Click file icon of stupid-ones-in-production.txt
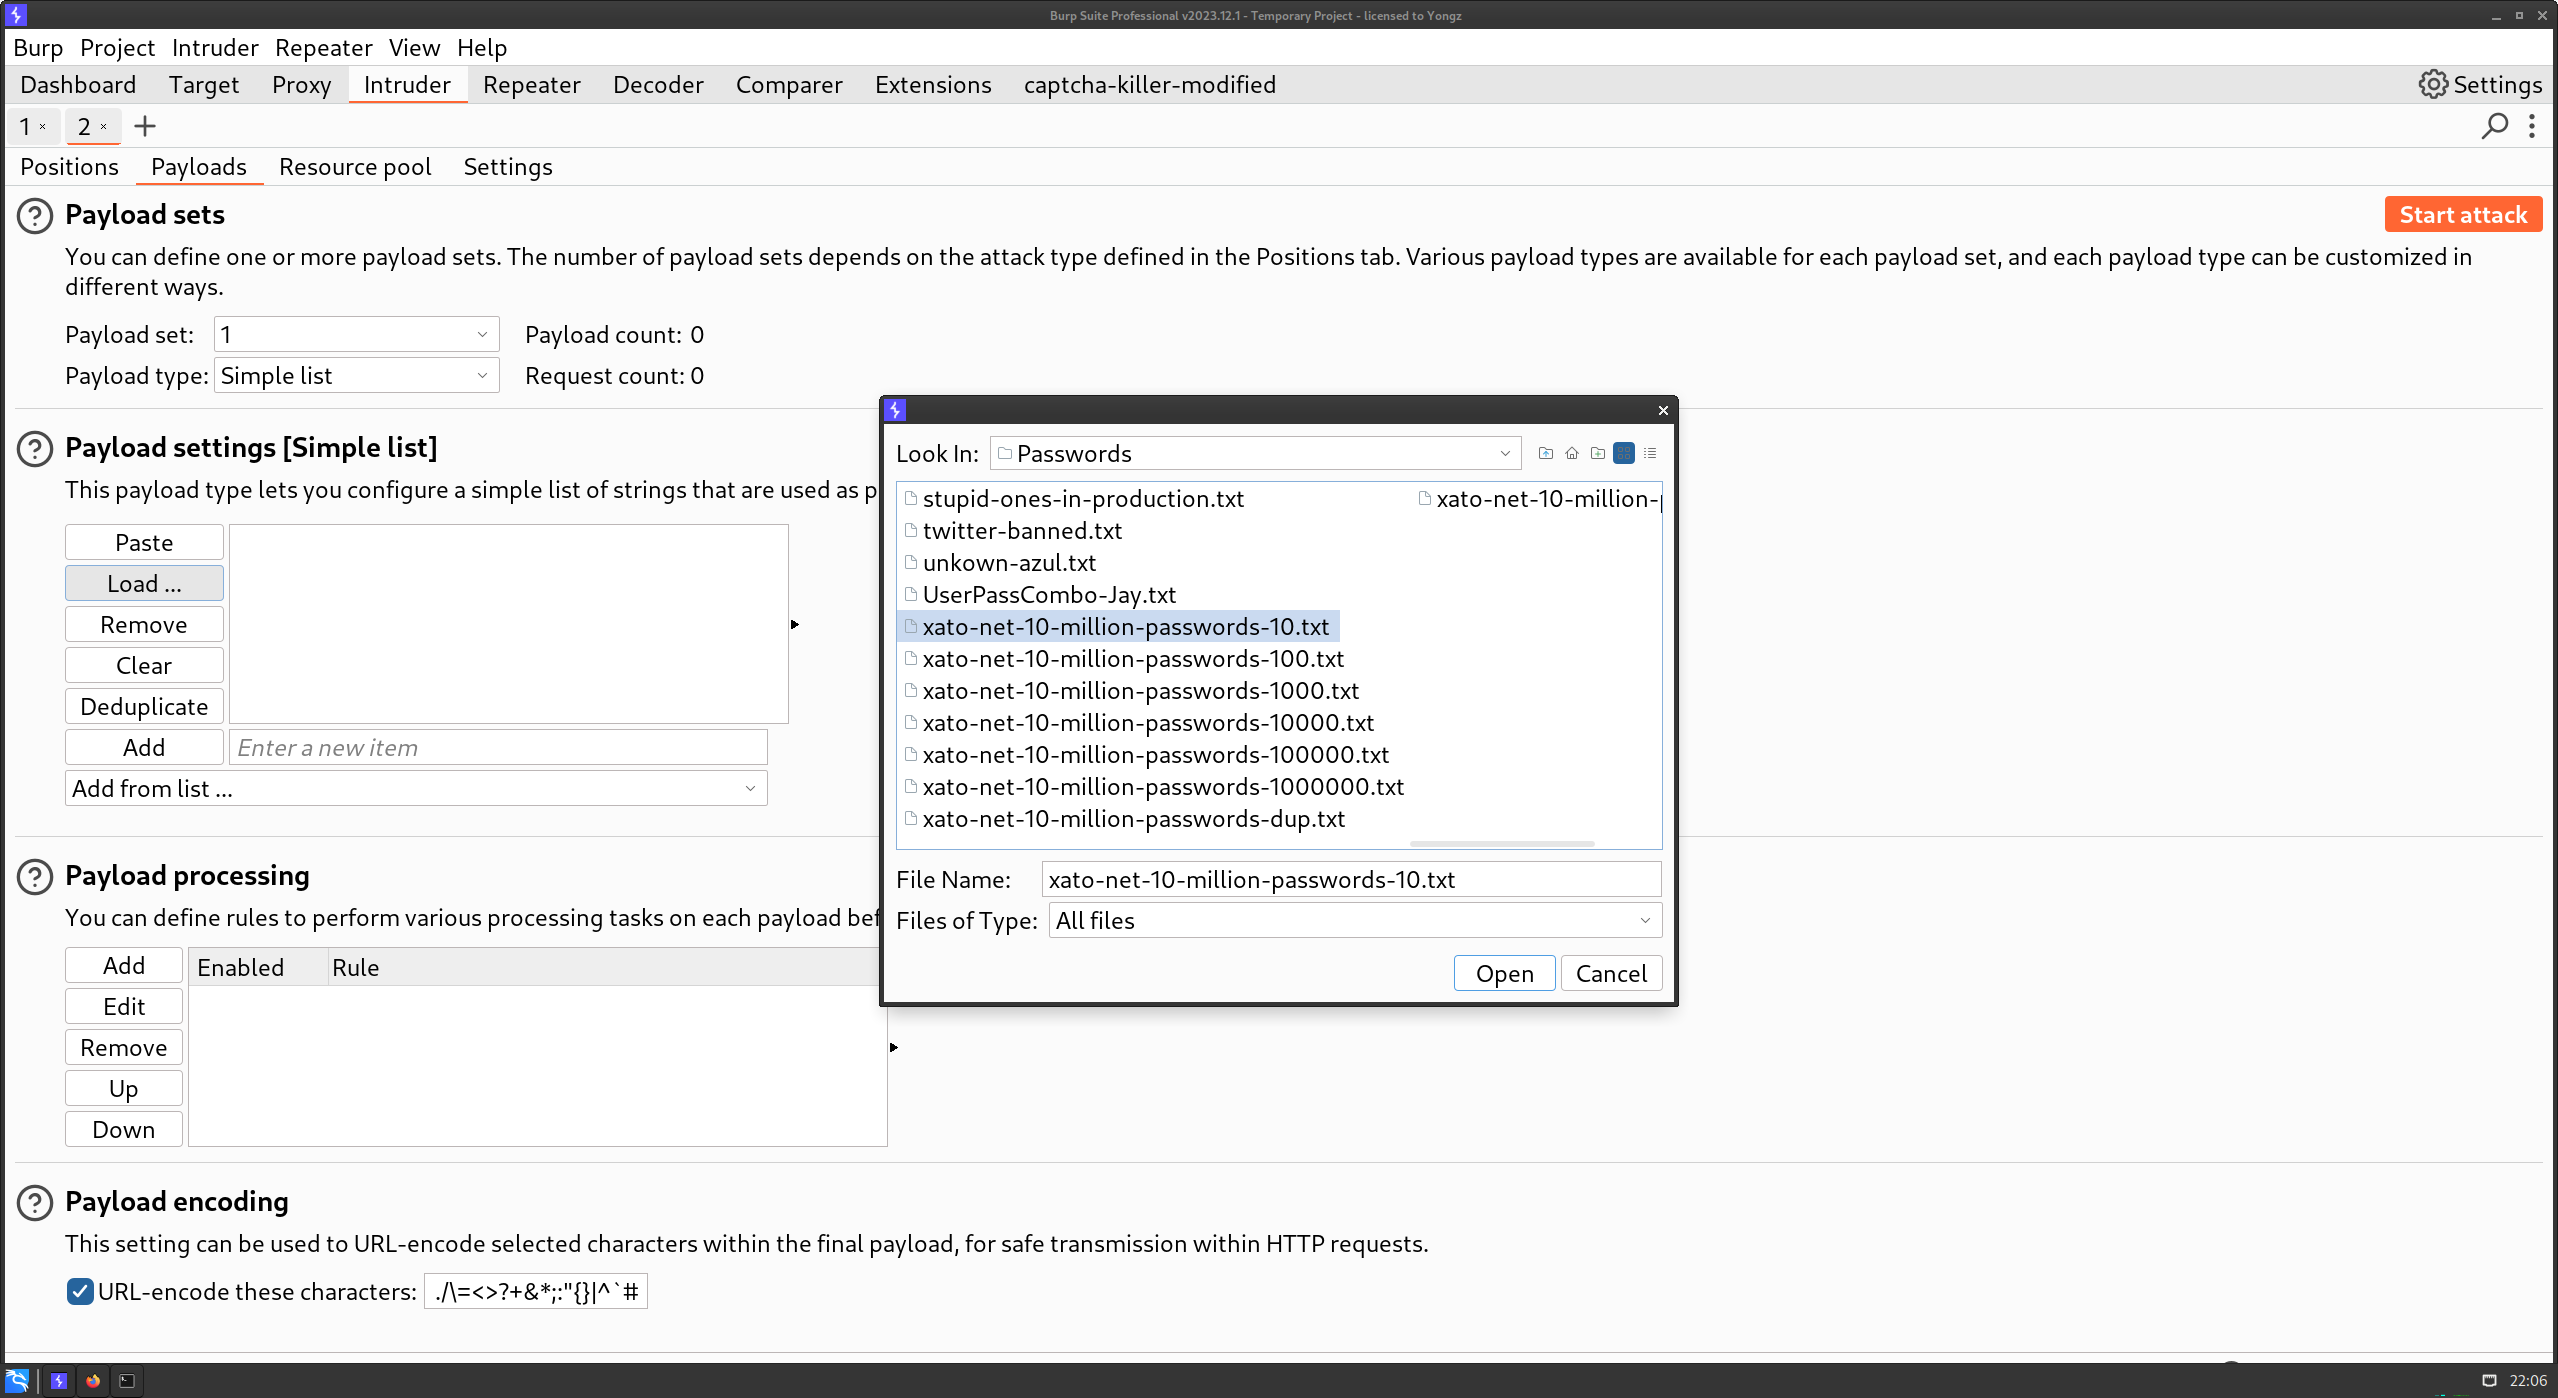 coord(911,498)
